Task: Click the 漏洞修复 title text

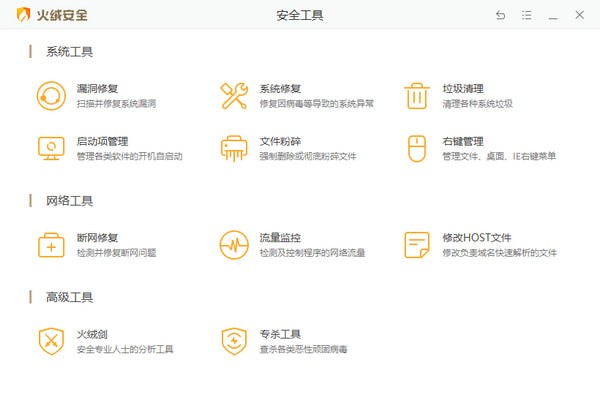Action: (x=97, y=88)
